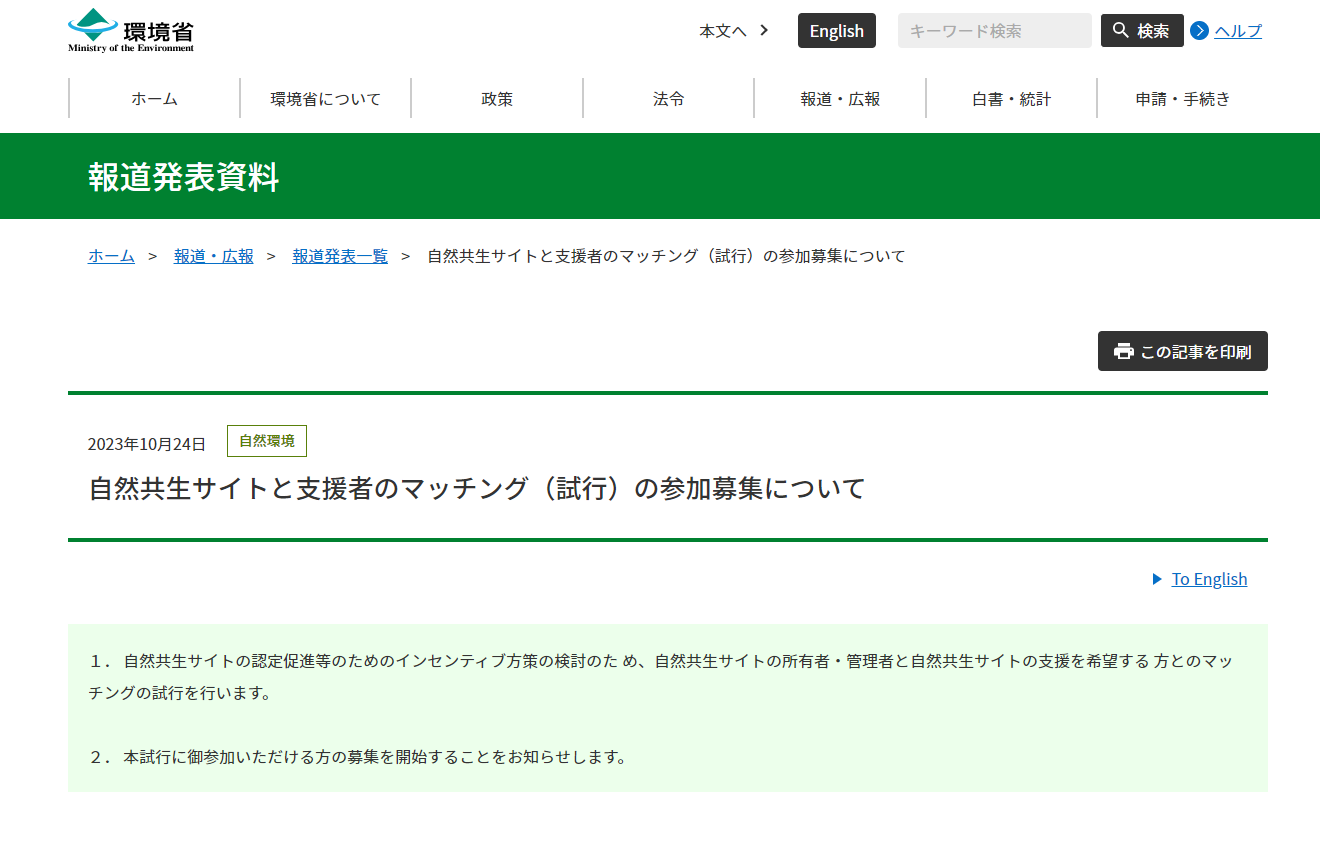The width and height of the screenshot is (1320, 841).
Task: Follow the 報道・広報 breadcrumb link
Action: tap(214, 256)
